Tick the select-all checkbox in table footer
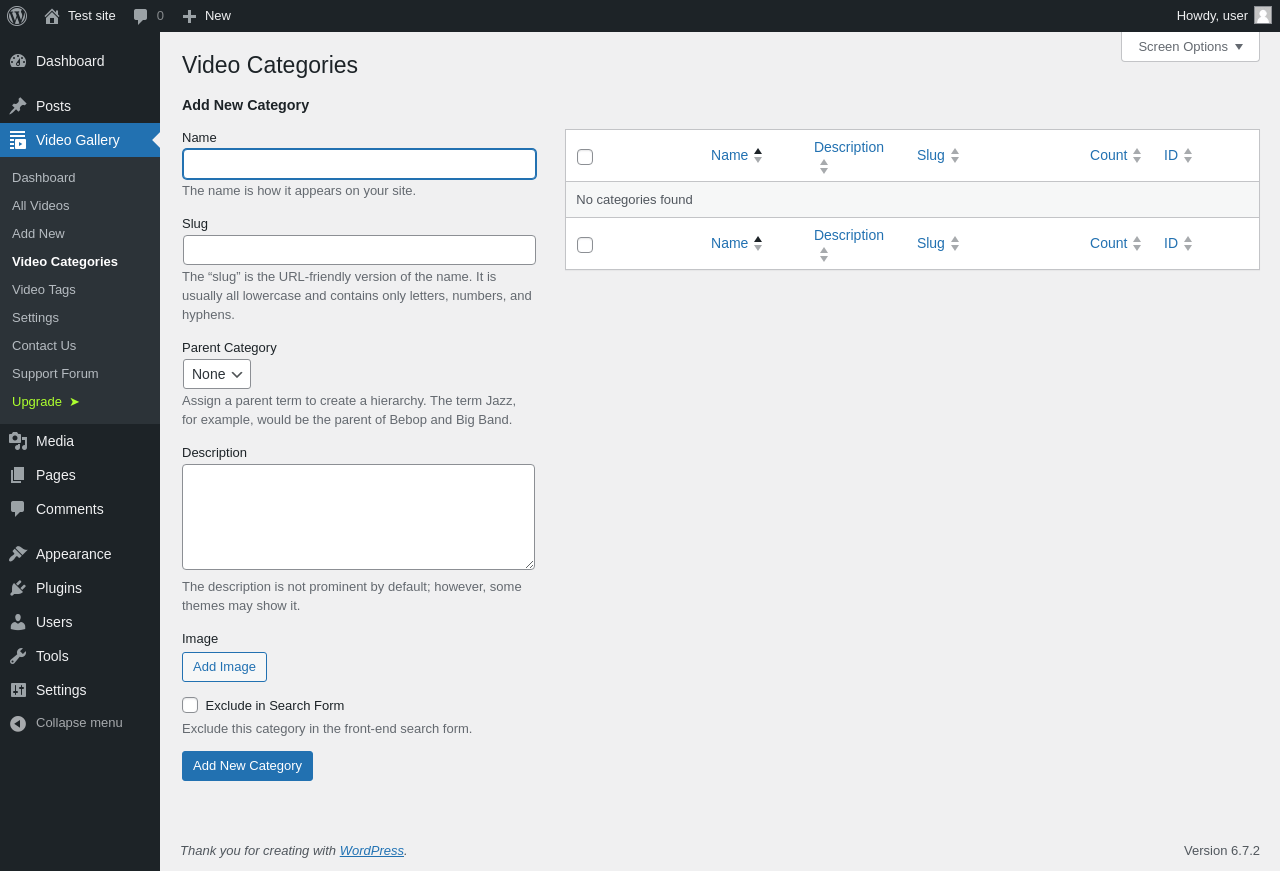Image resolution: width=1280 pixels, height=871 pixels. point(585,245)
